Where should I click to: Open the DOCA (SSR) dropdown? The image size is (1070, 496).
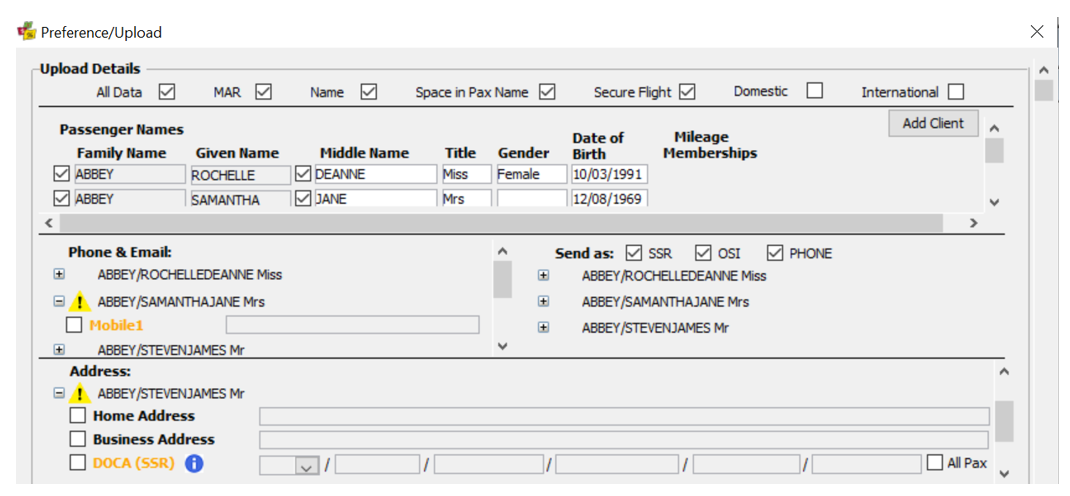[x=306, y=465]
